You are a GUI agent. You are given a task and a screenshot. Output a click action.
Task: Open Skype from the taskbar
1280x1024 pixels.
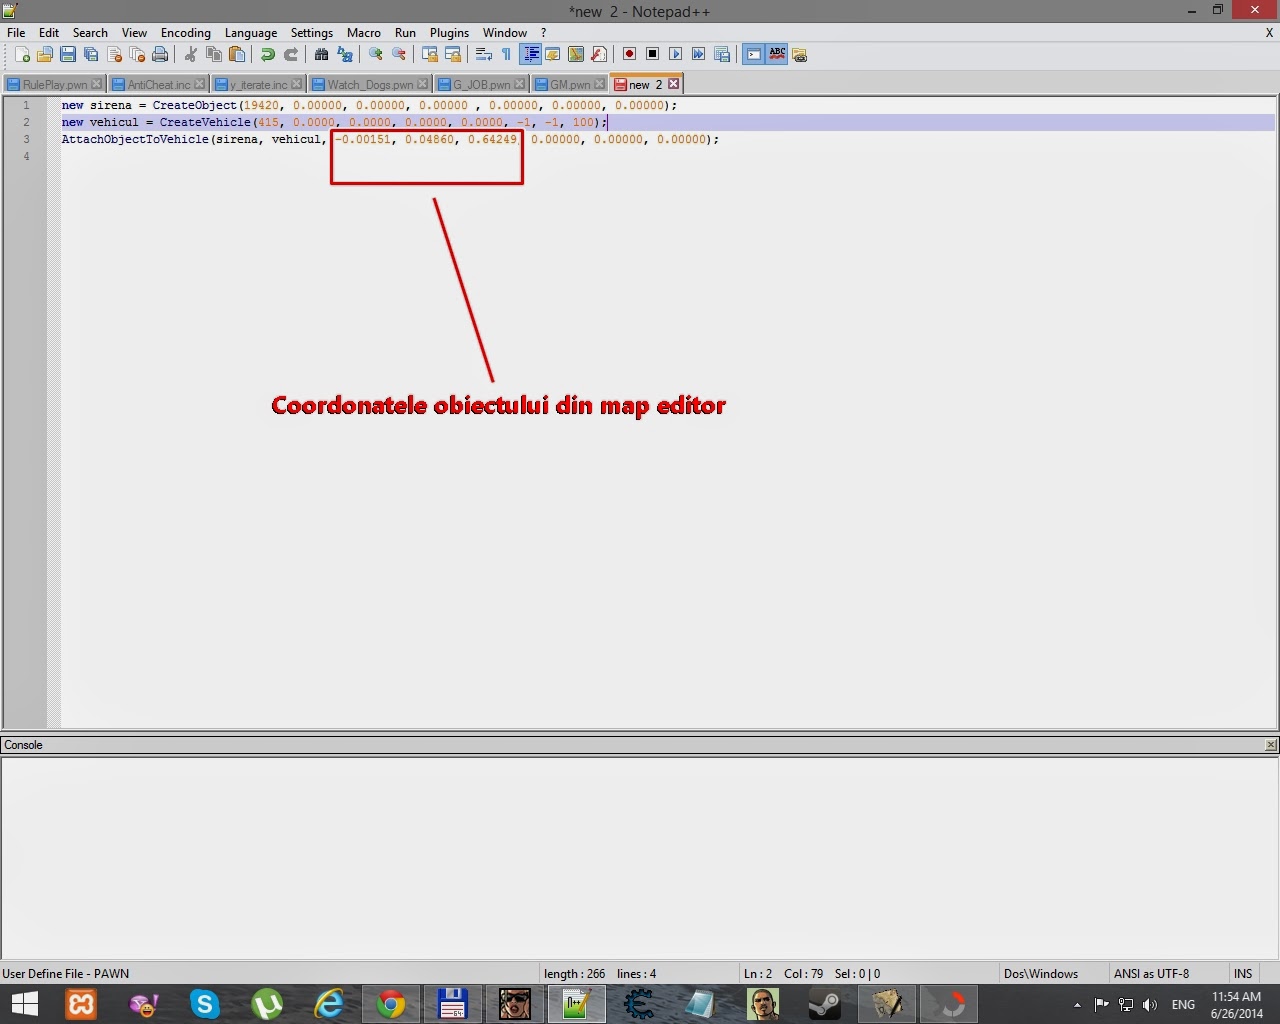click(x=205, y=1004)
